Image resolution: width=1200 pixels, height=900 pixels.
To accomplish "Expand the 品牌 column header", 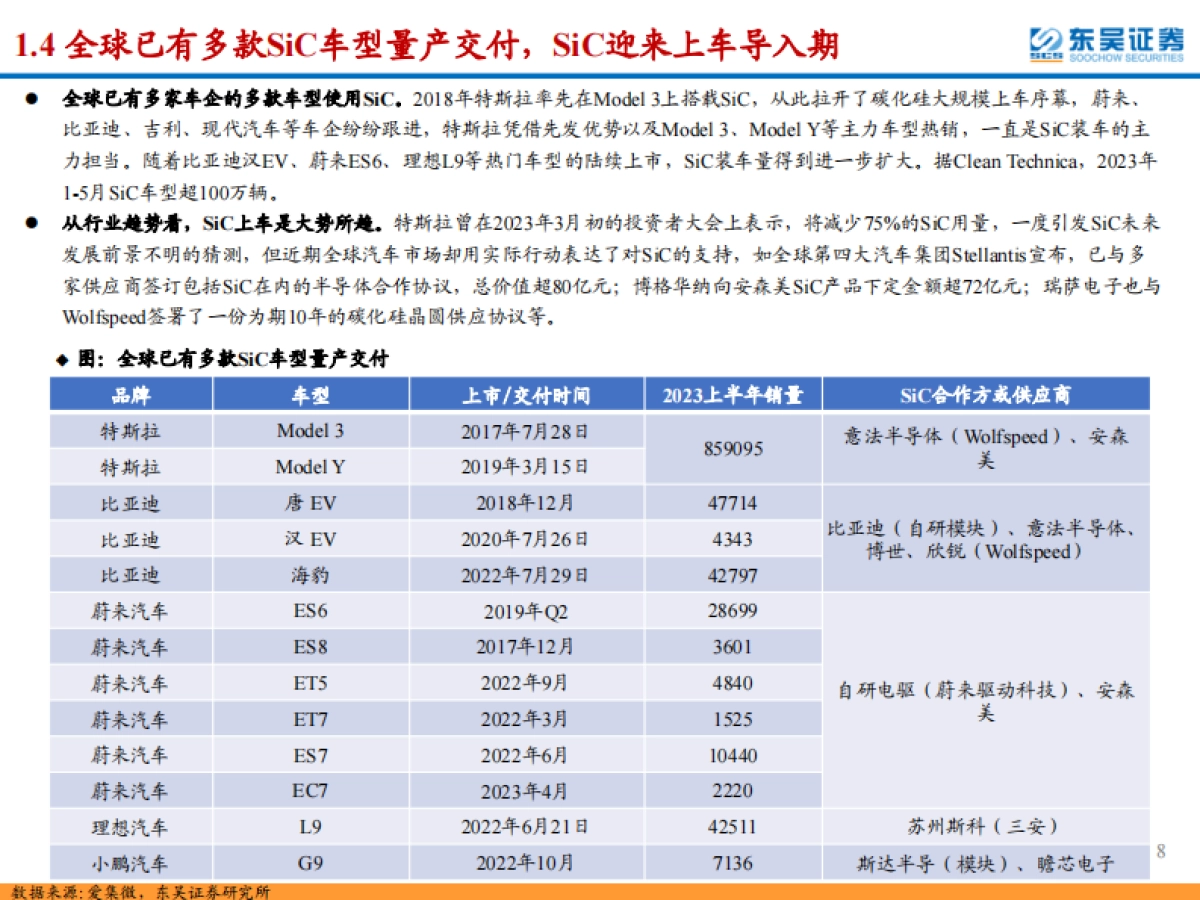I will [130, 394].
